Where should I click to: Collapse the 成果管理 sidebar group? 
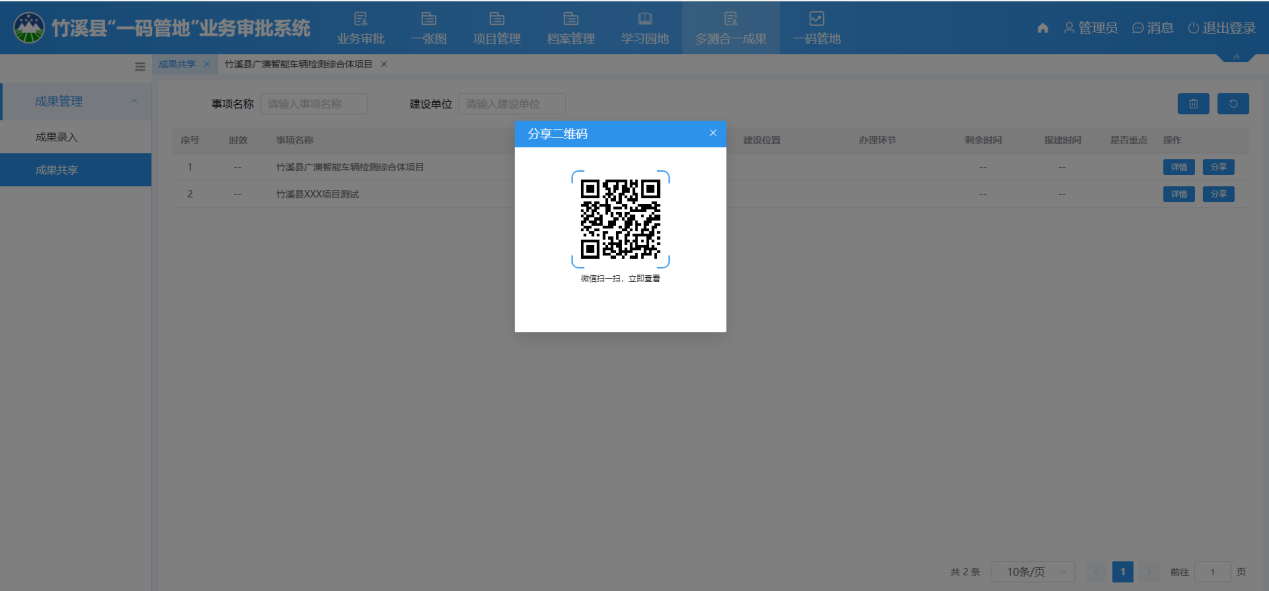coord(76,101)
